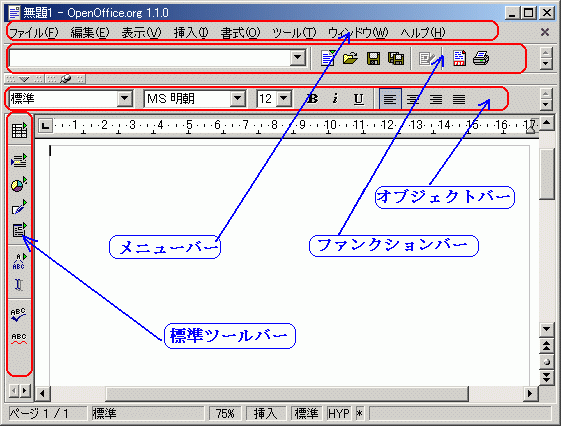Screen dimensions: 561x426
Task: Click the horizontal scrollbar thumb
Action: pos(287,394)
